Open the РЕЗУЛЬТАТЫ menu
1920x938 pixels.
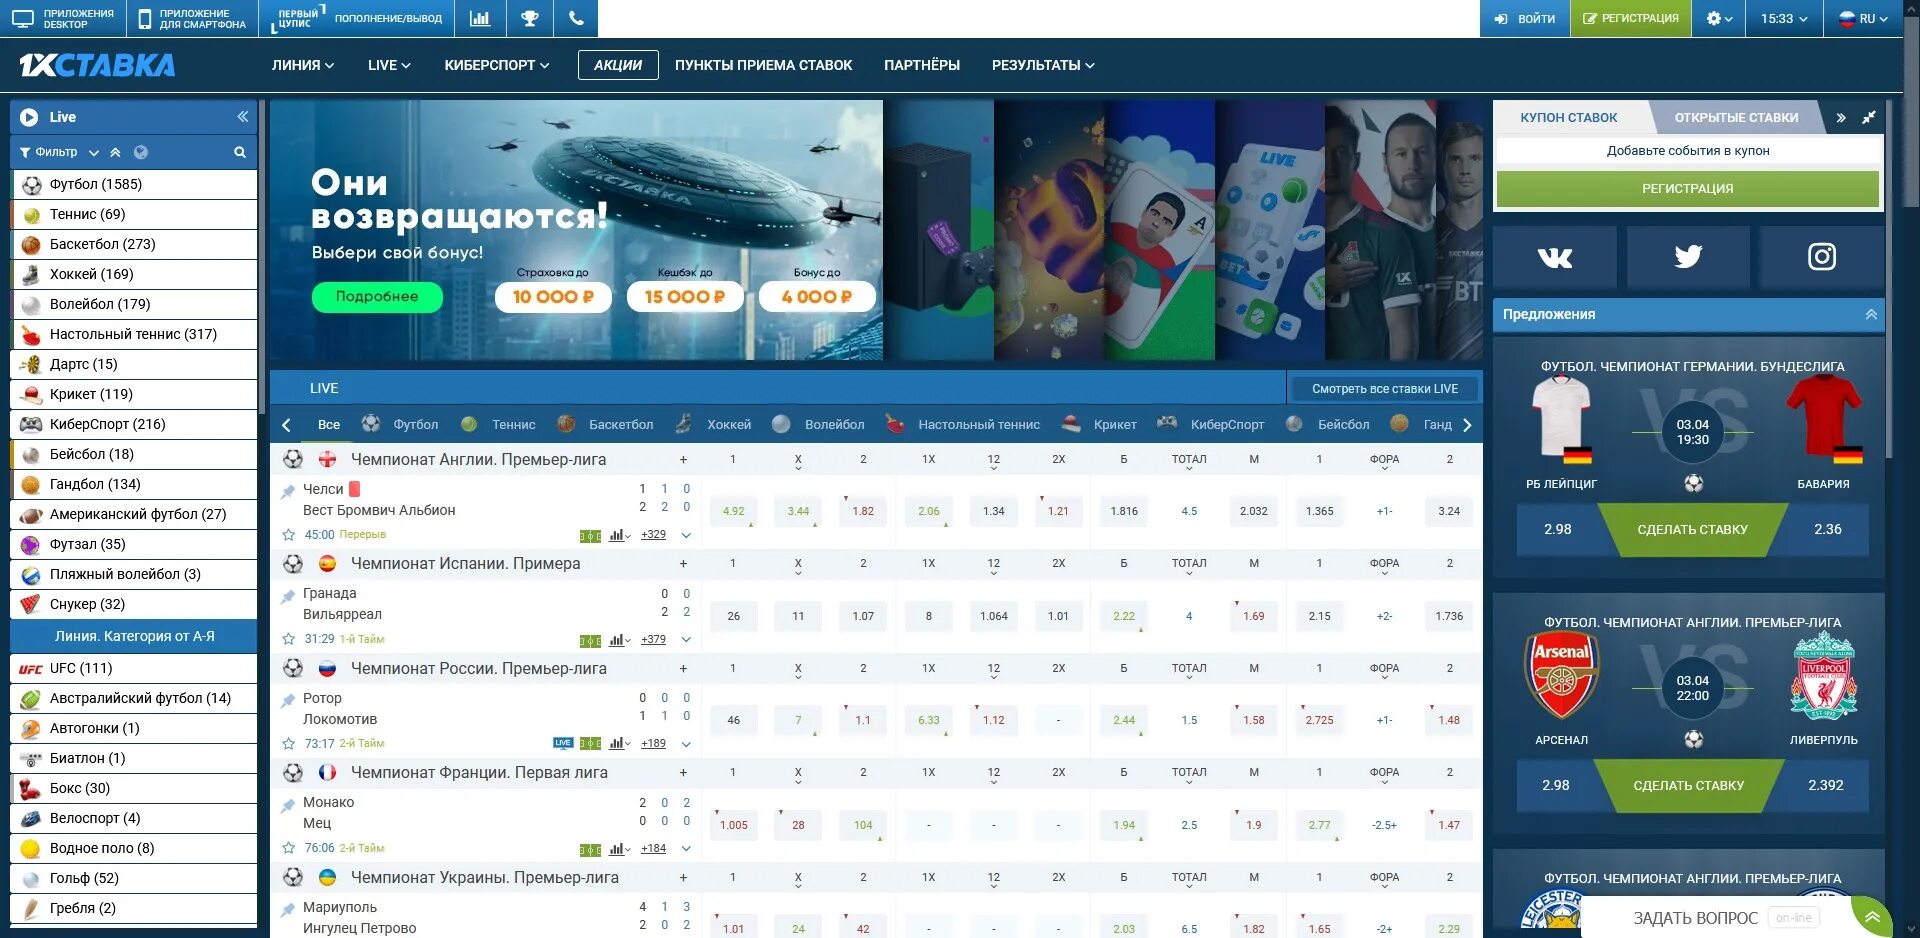[1043, 65]
